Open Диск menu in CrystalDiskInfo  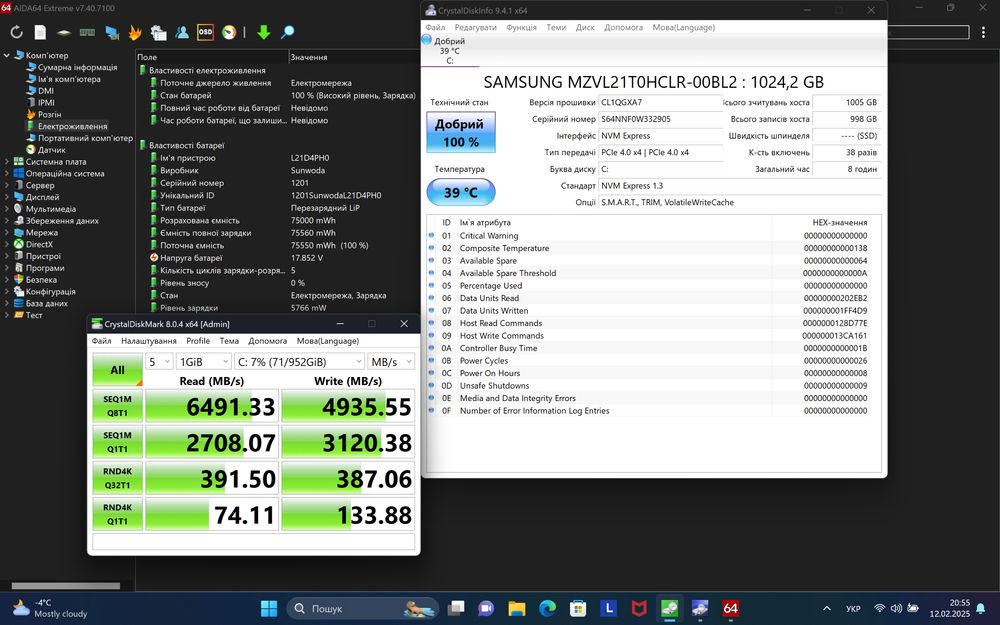click(585, 27)
